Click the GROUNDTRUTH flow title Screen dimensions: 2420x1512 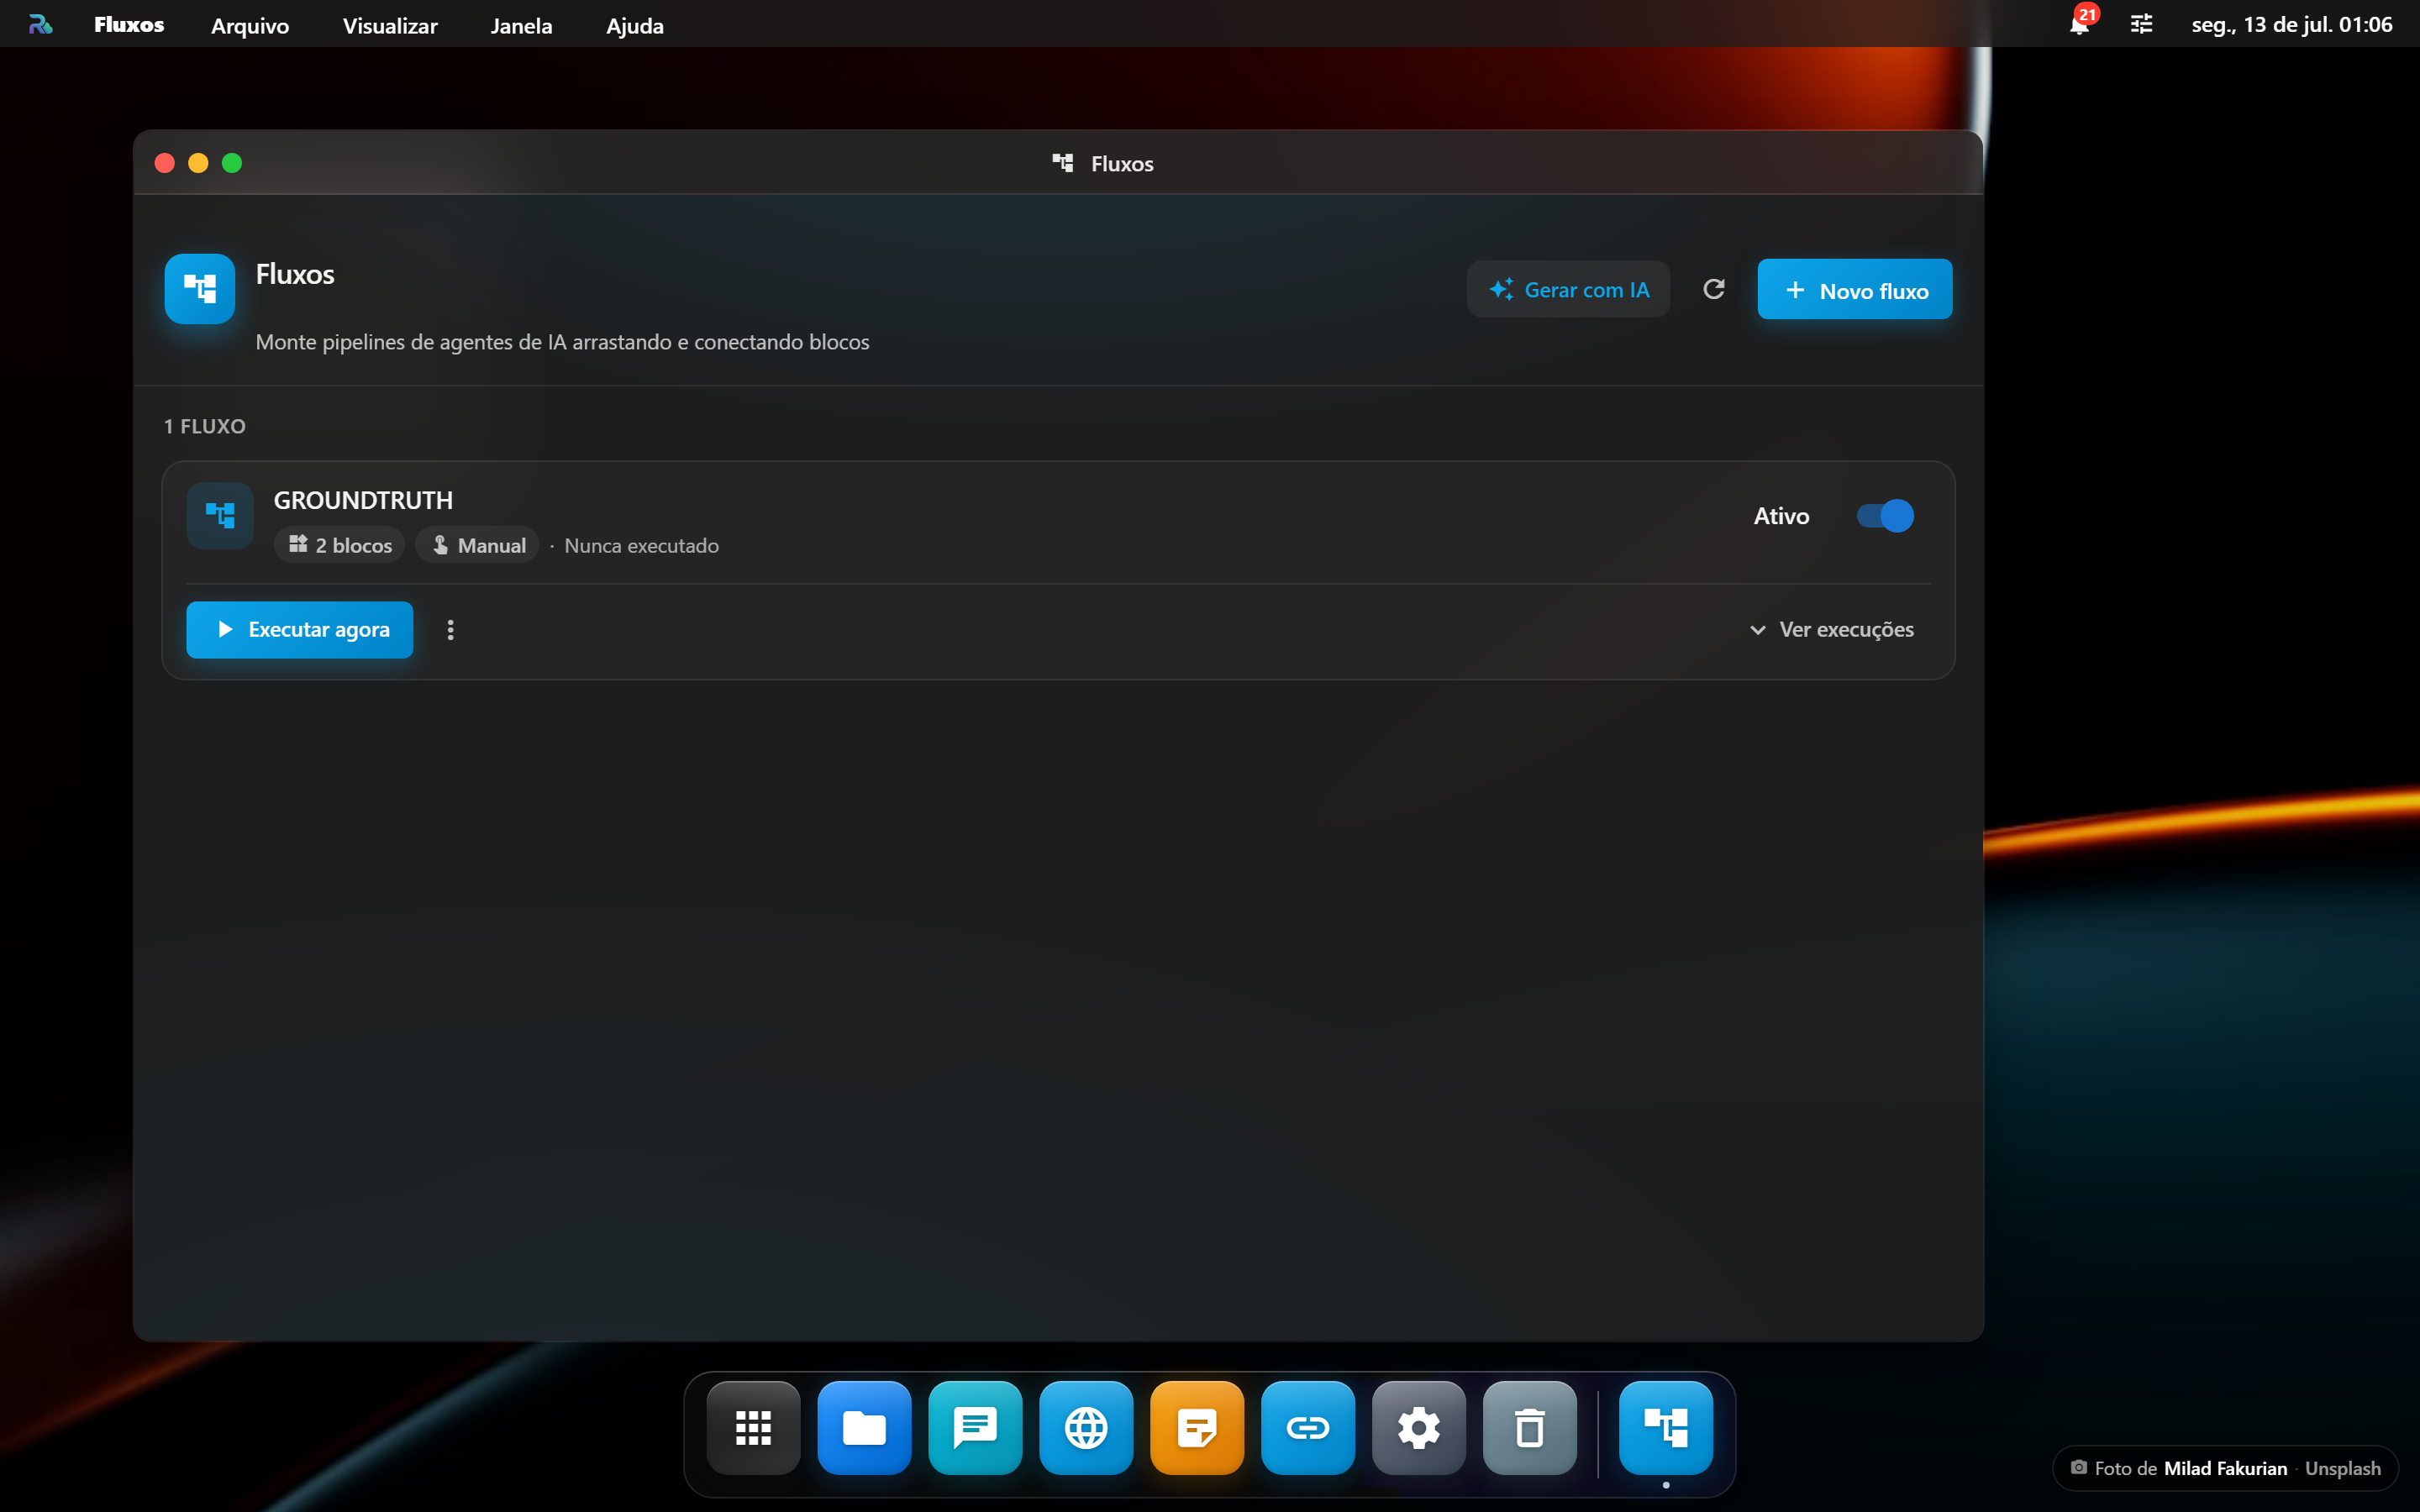pos(363,500)
